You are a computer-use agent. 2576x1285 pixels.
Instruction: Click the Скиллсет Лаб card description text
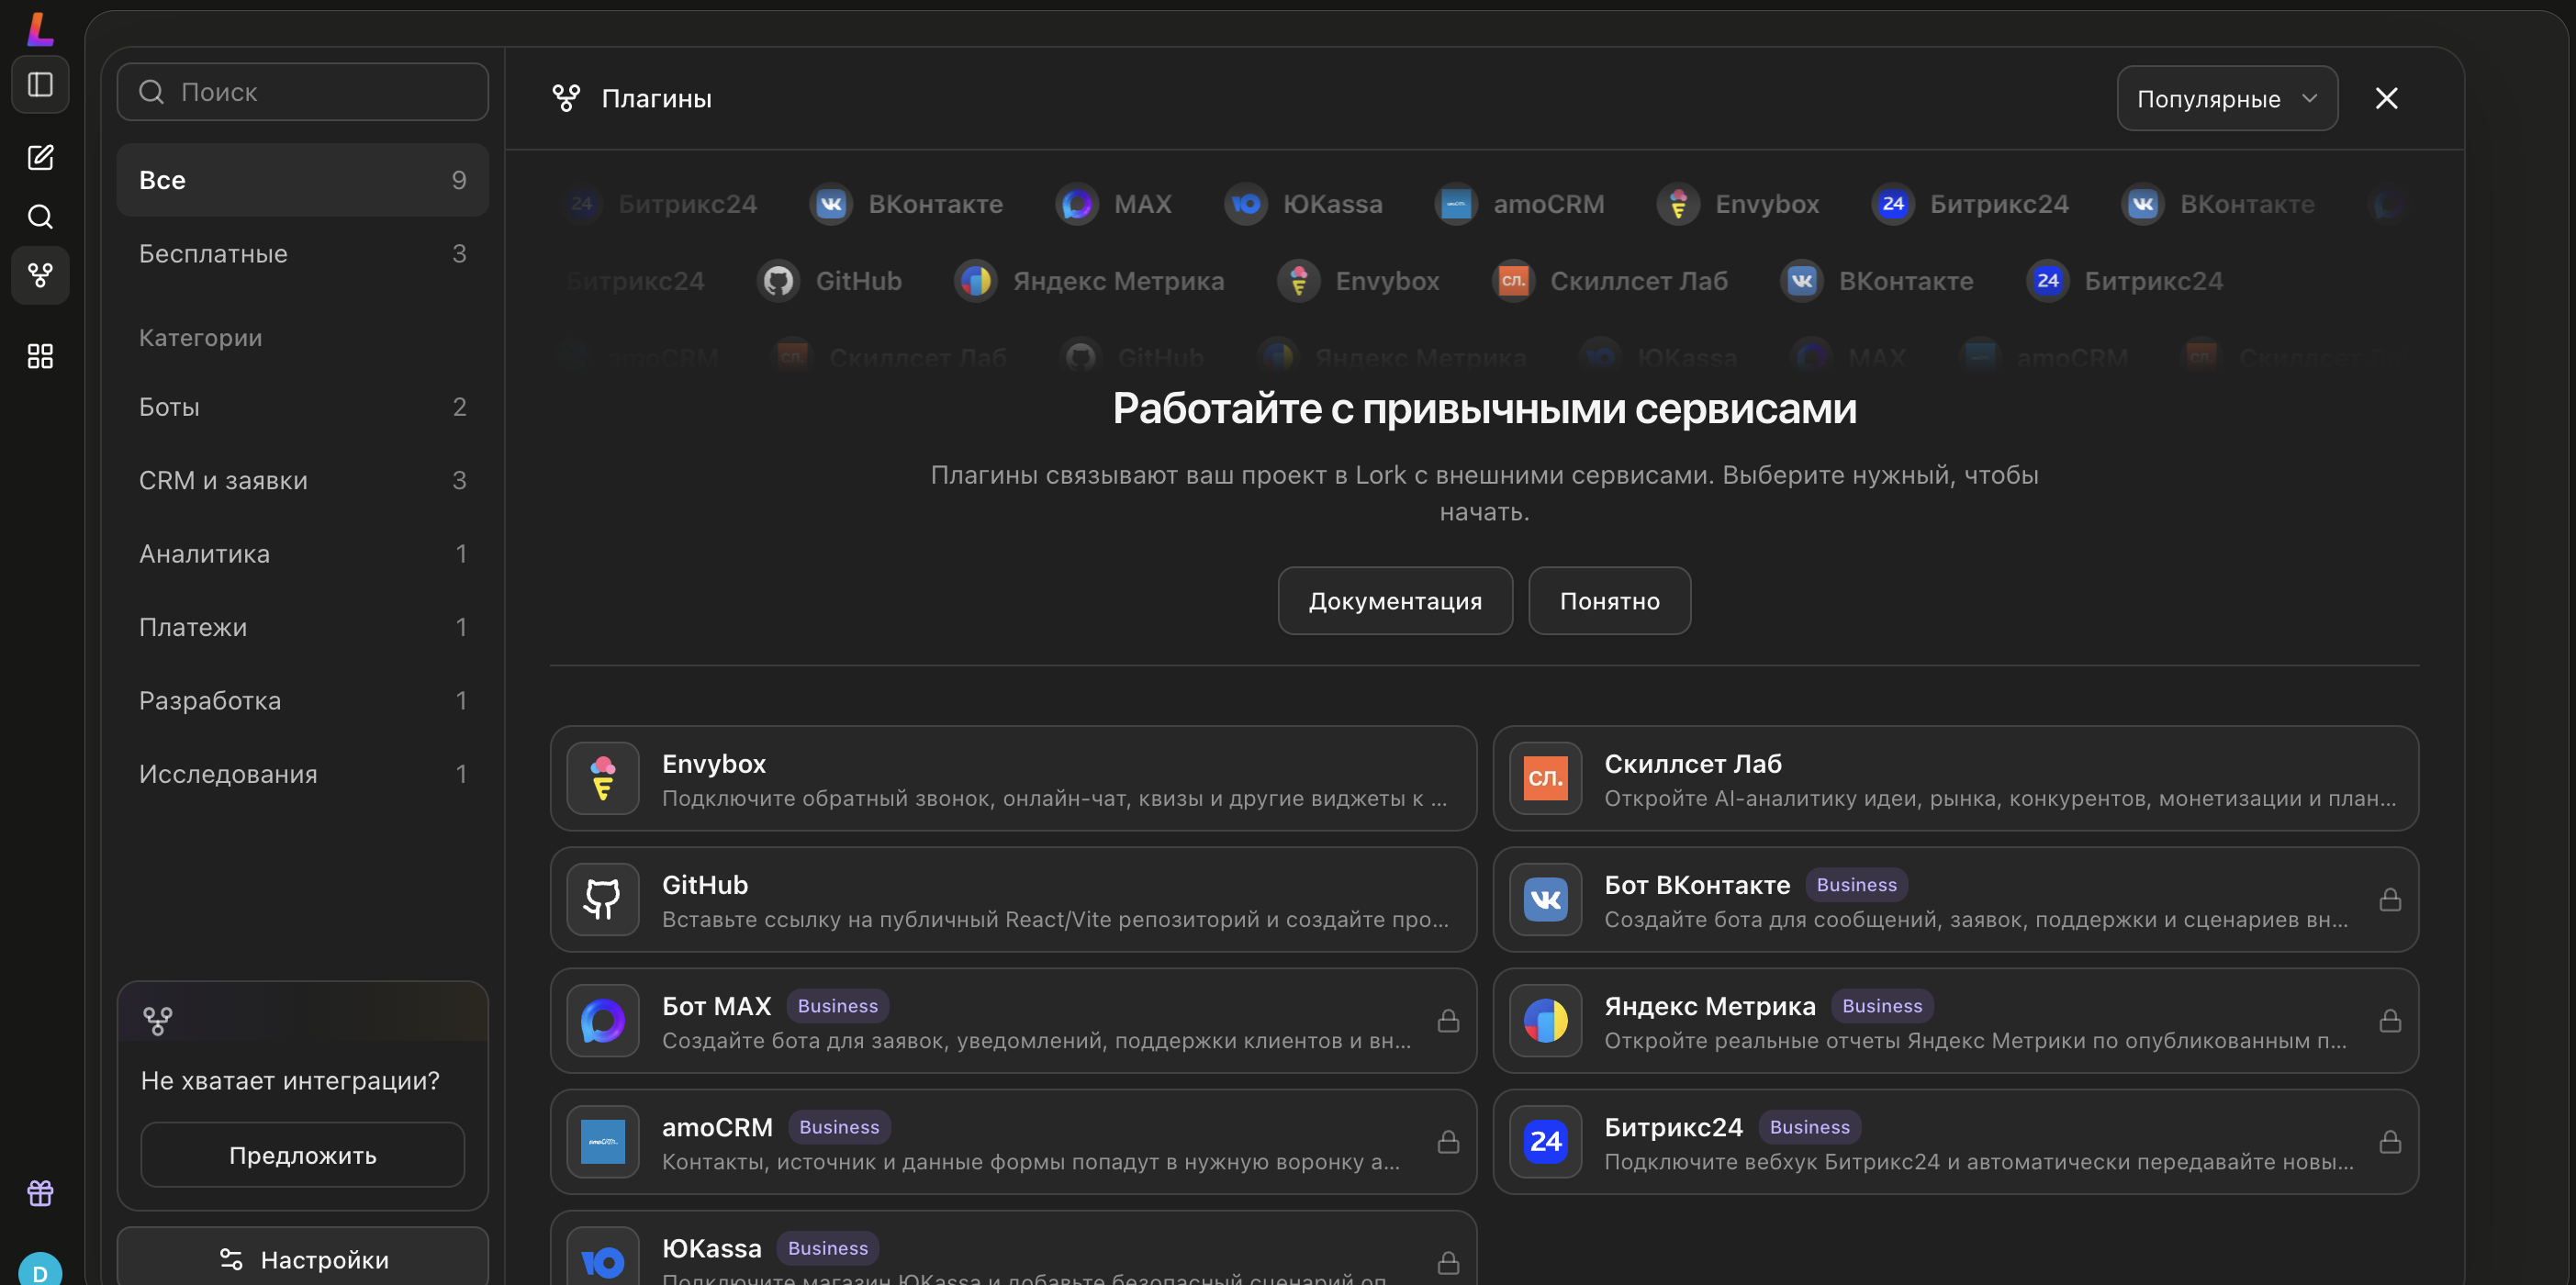[x=2000, y=798]
